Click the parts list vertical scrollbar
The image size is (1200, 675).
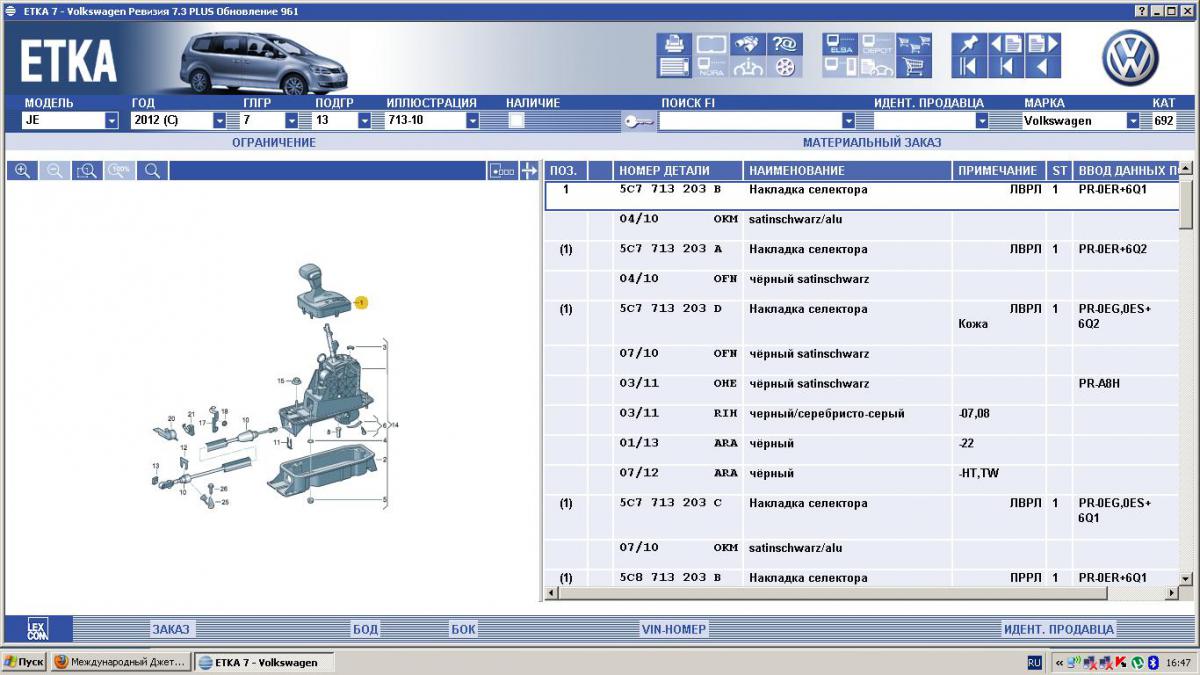tap(1186, 375)
